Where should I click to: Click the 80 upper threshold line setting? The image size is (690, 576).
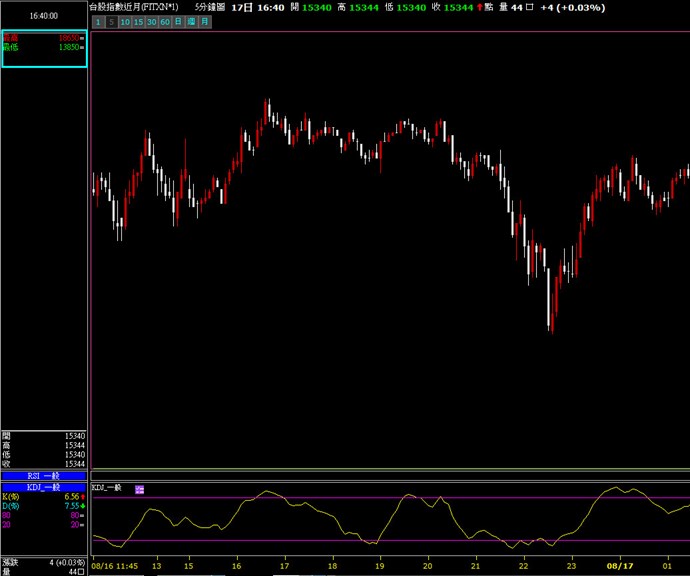(x=44, y=515)
